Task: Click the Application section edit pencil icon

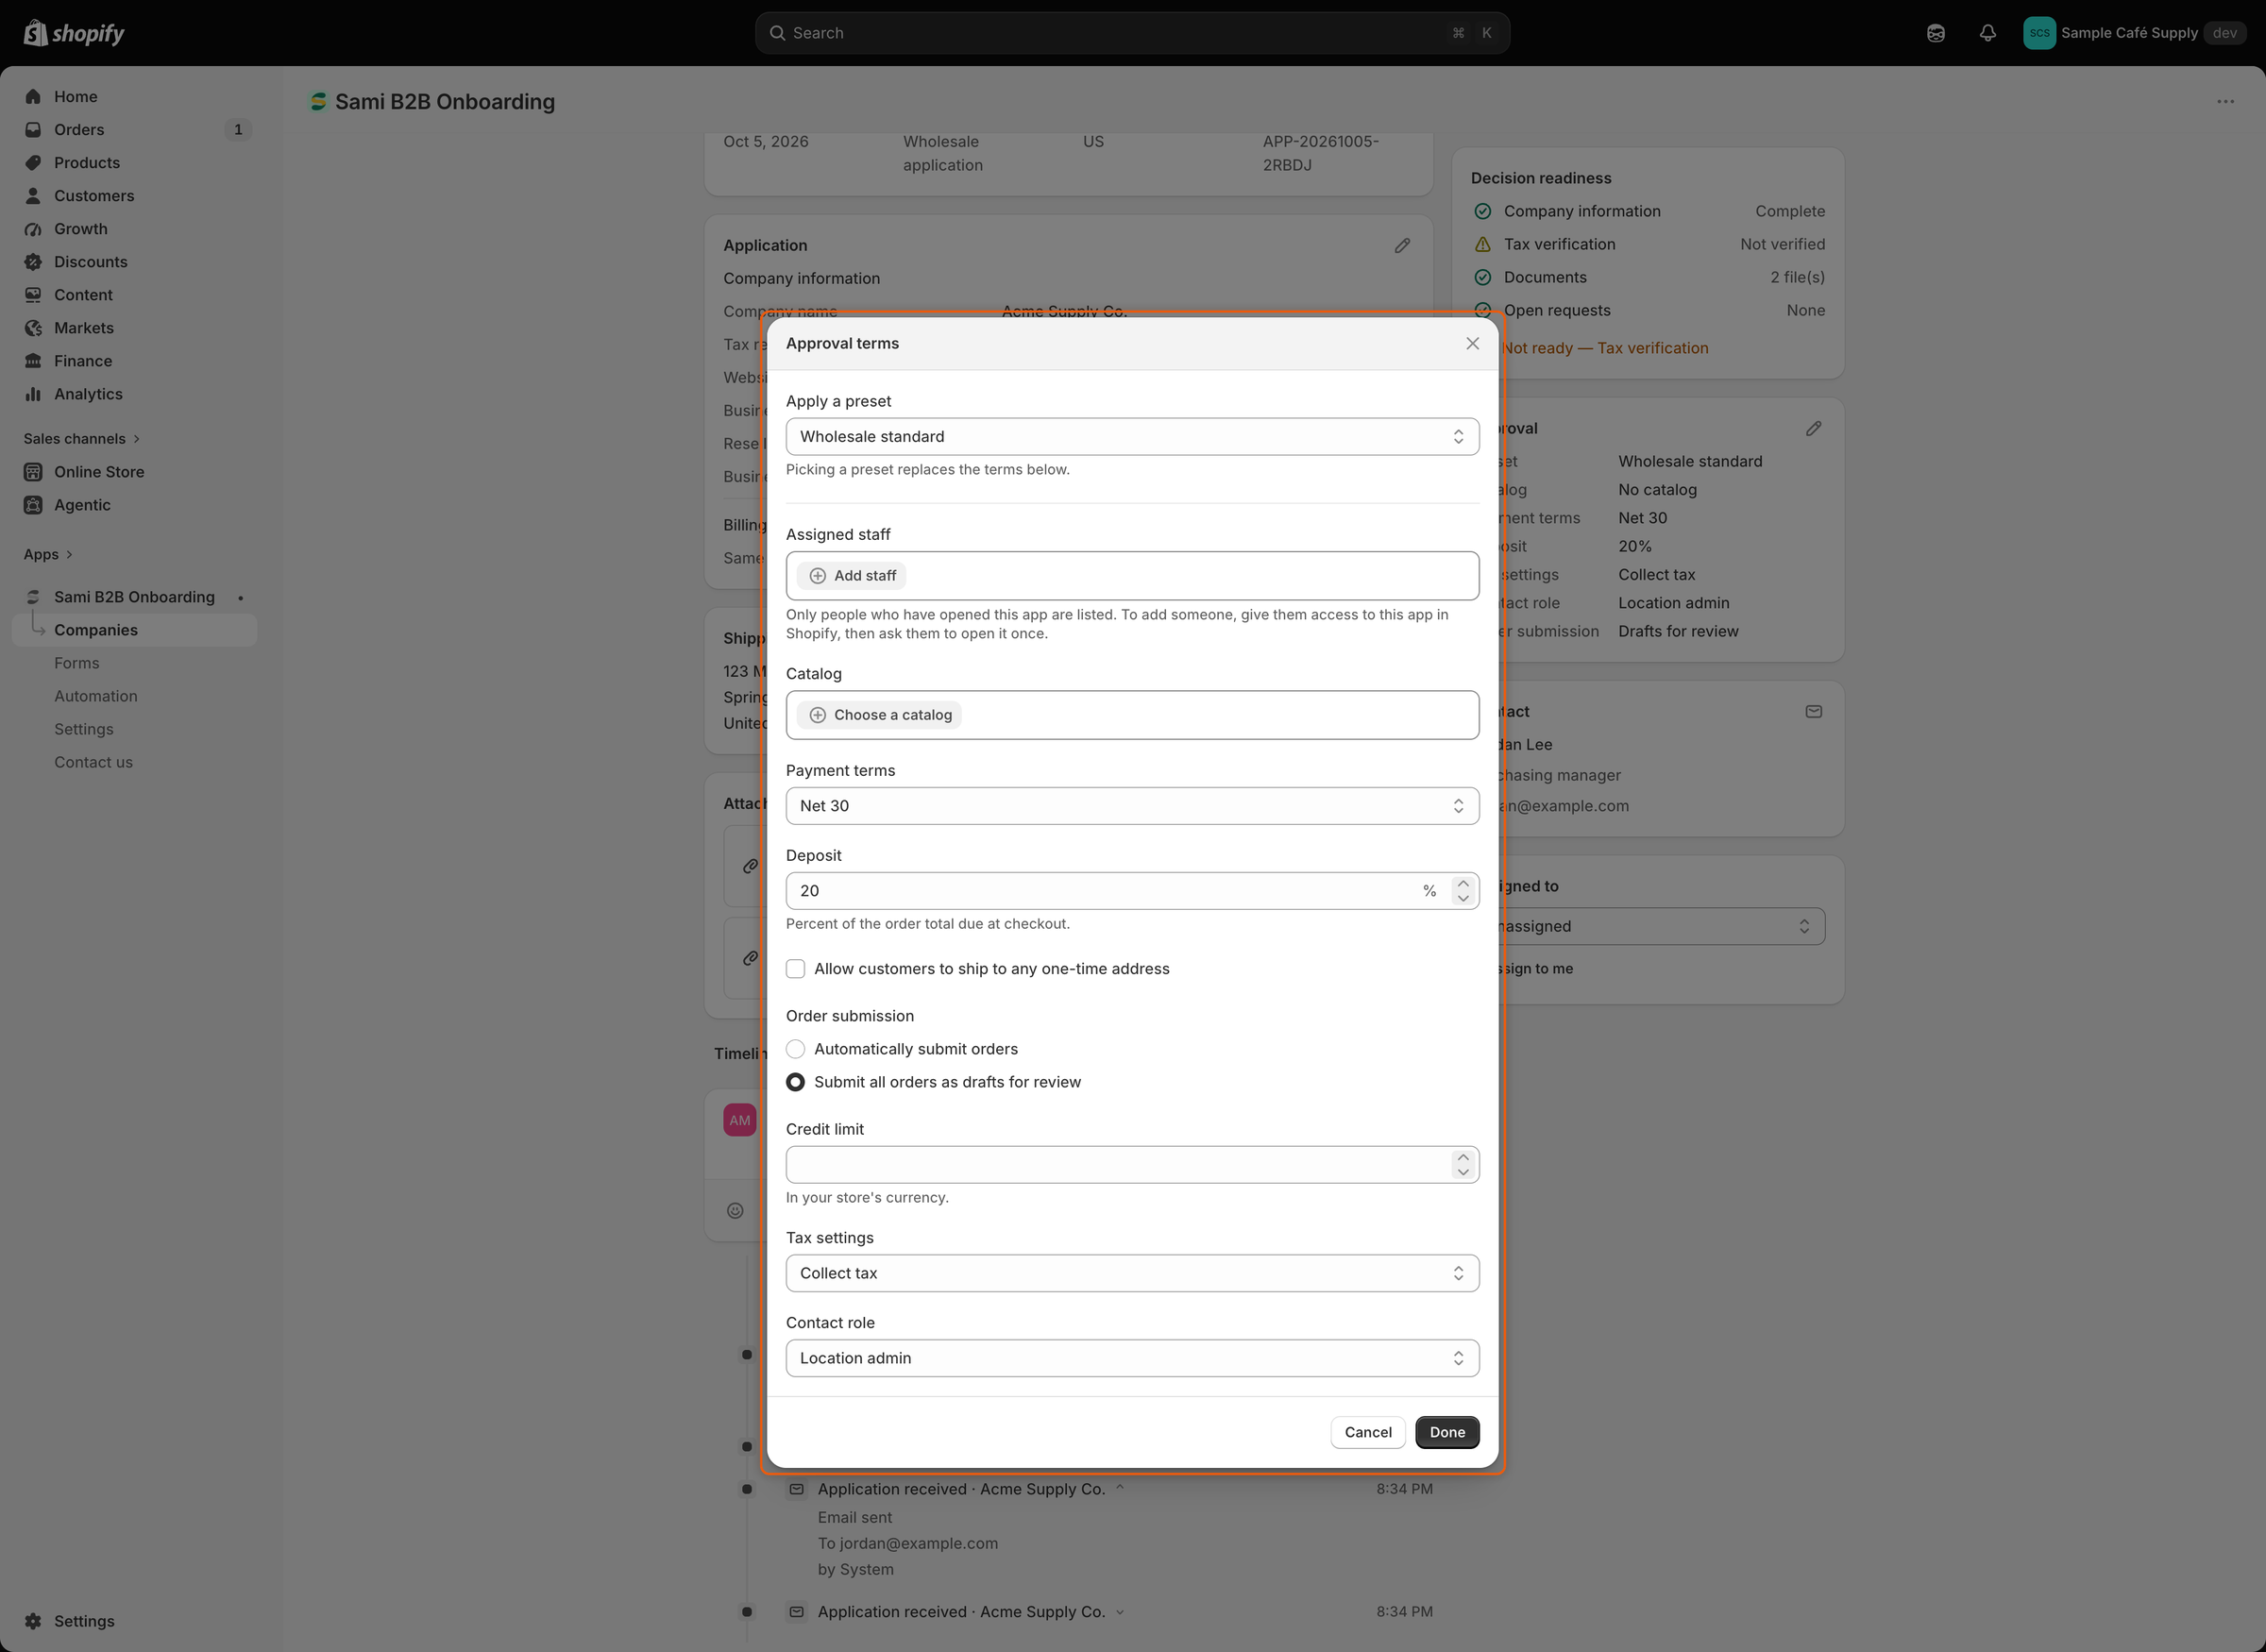Action: (x=1402, y=245)
